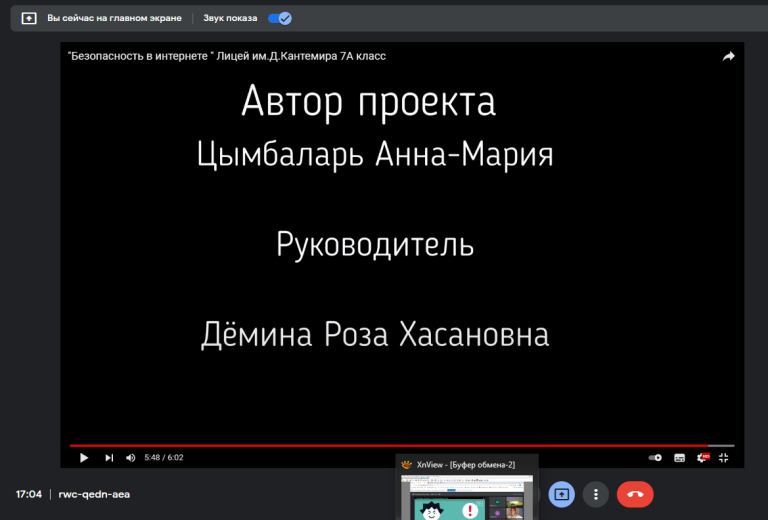768x520 pixels.
Task: Open the XnView window preview thumbnail
Action: point(467,497)
